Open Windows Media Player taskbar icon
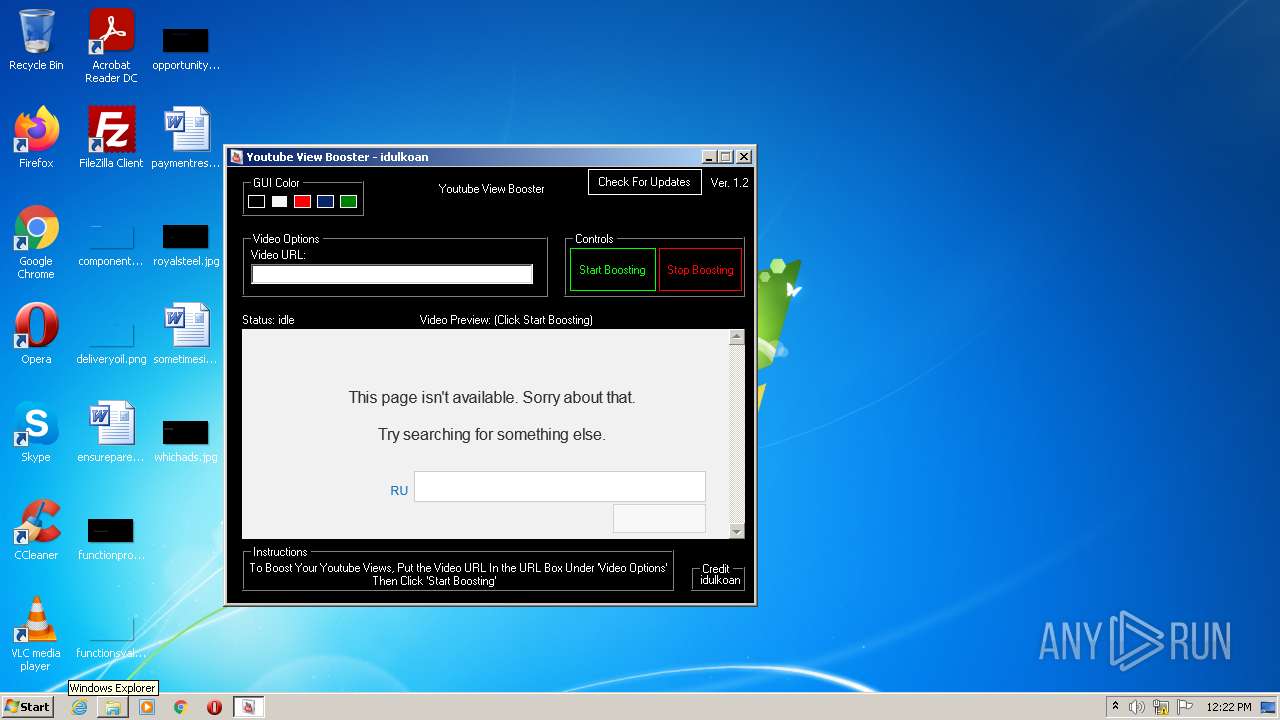1280x720 pixels. click(x=147, y=707)
